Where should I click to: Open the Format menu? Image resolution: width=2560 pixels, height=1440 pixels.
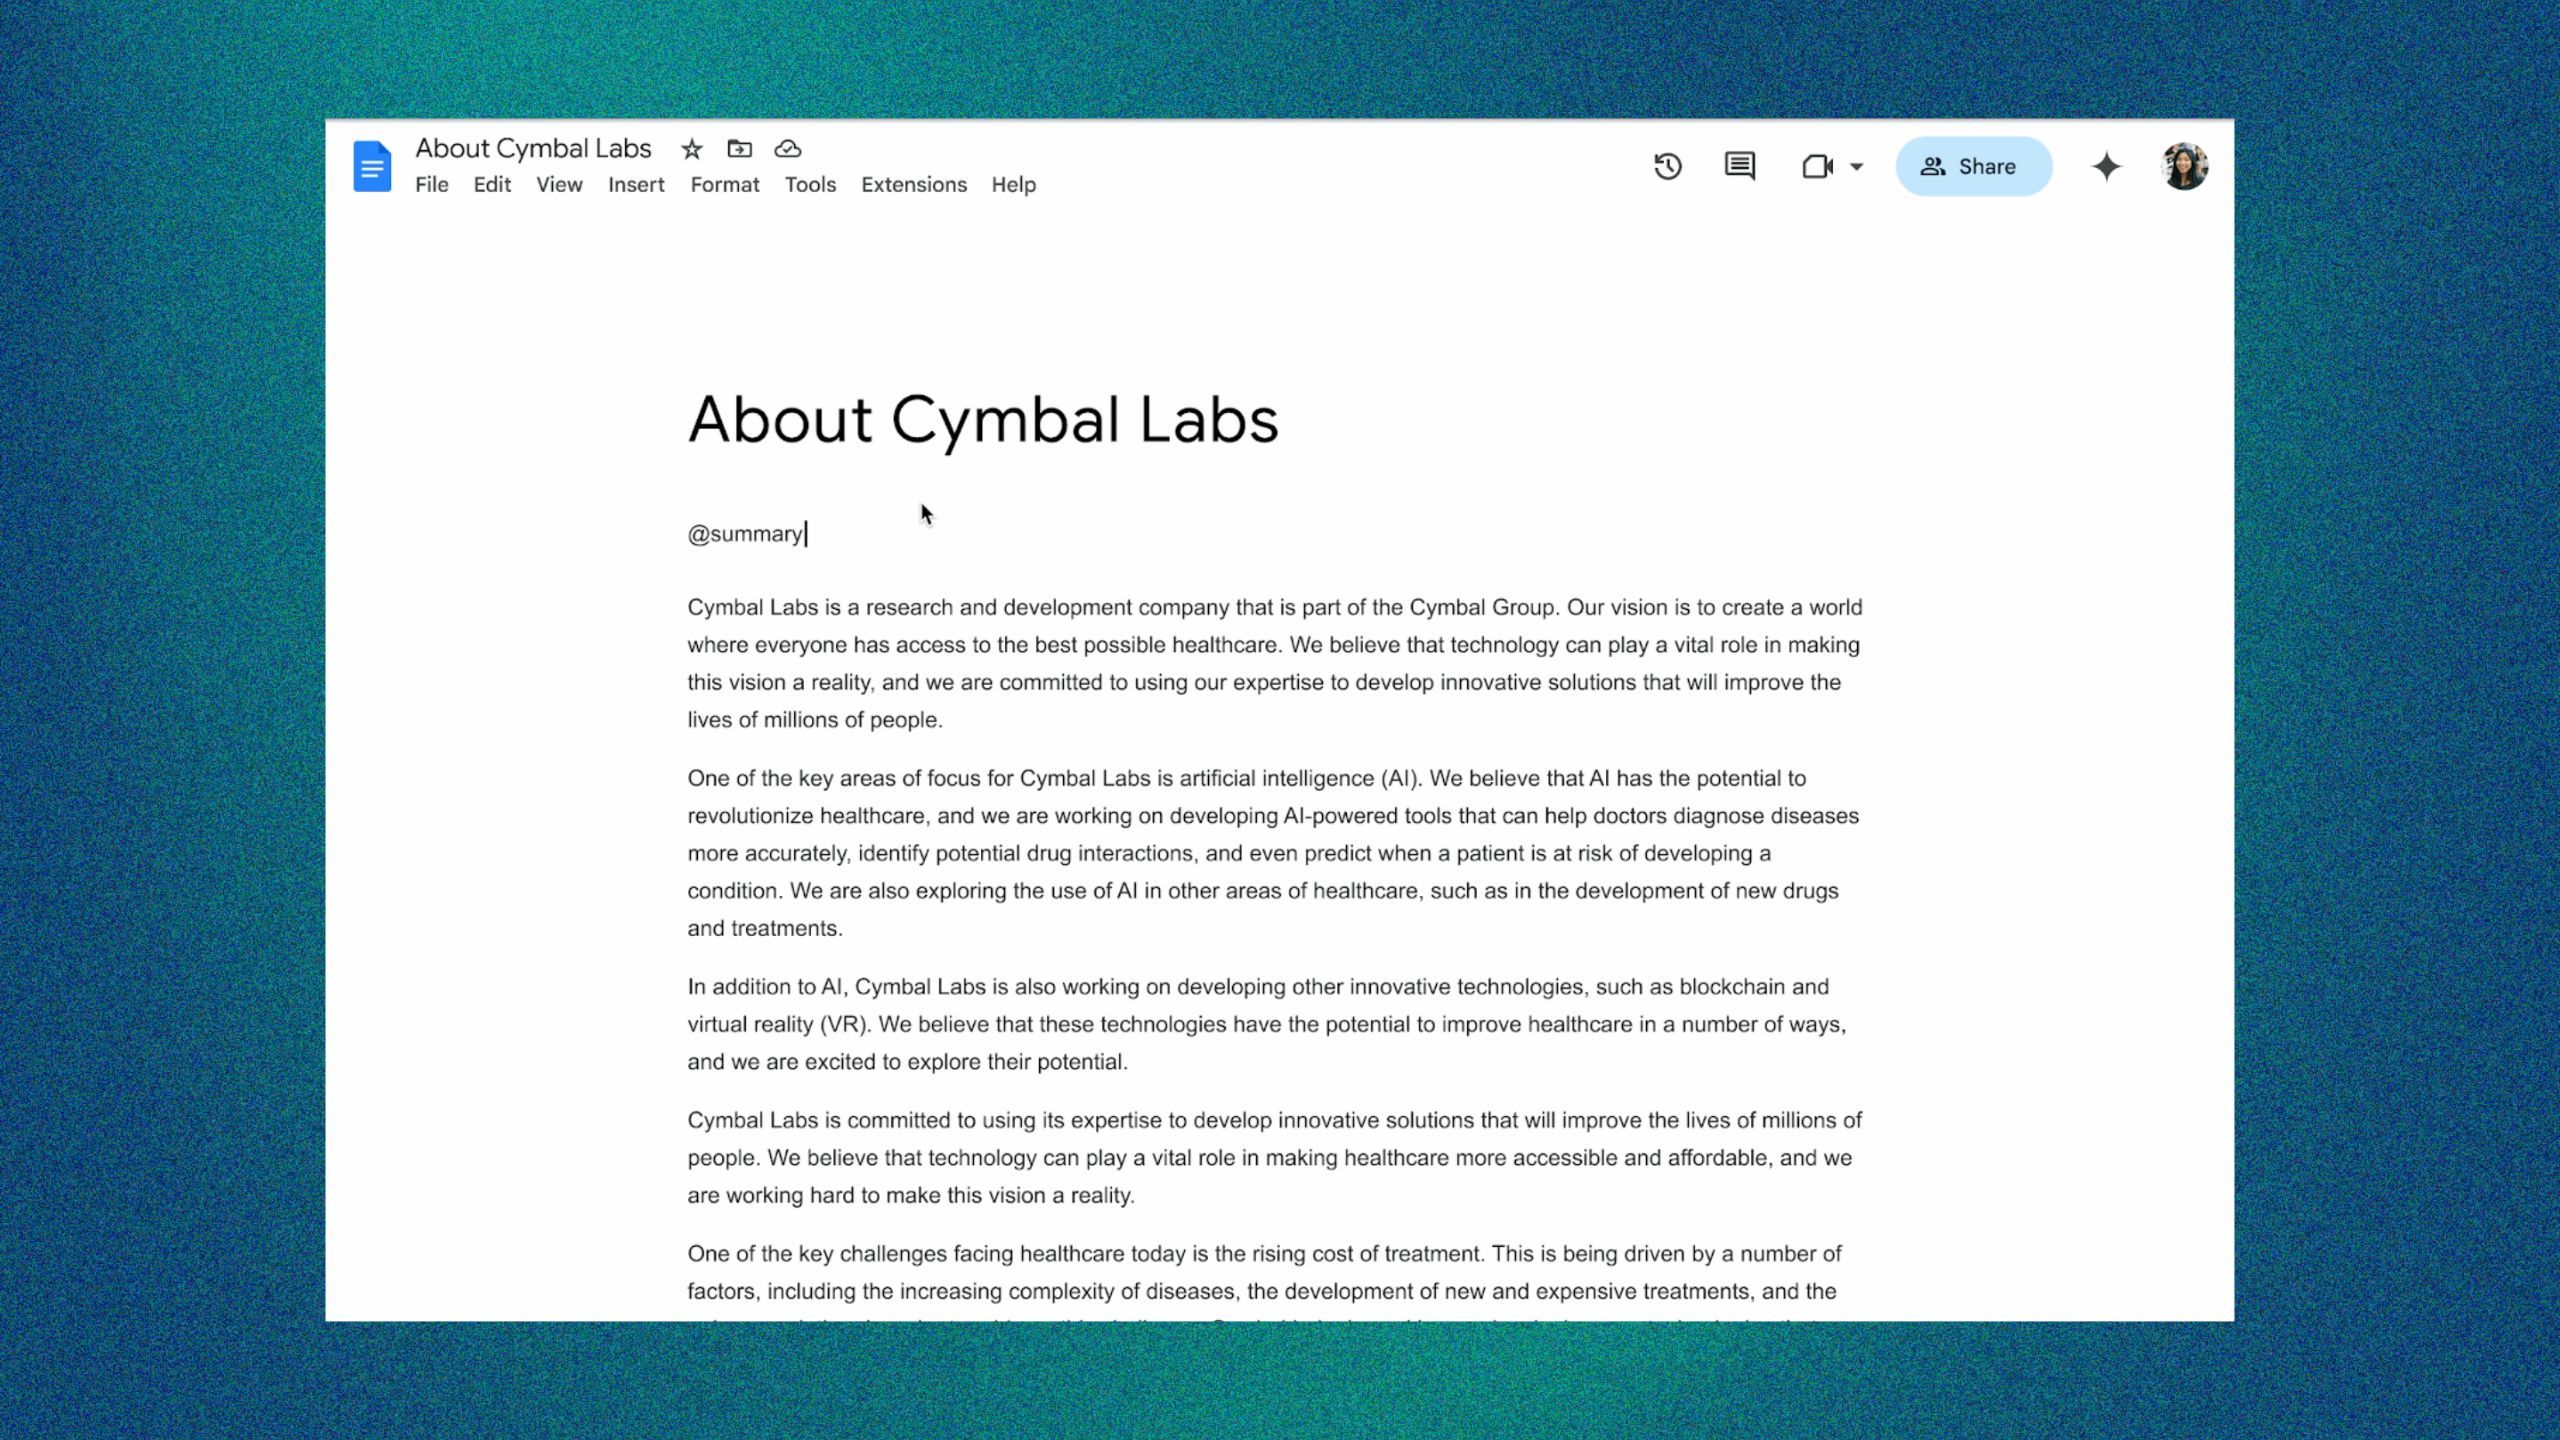point(724,183)
